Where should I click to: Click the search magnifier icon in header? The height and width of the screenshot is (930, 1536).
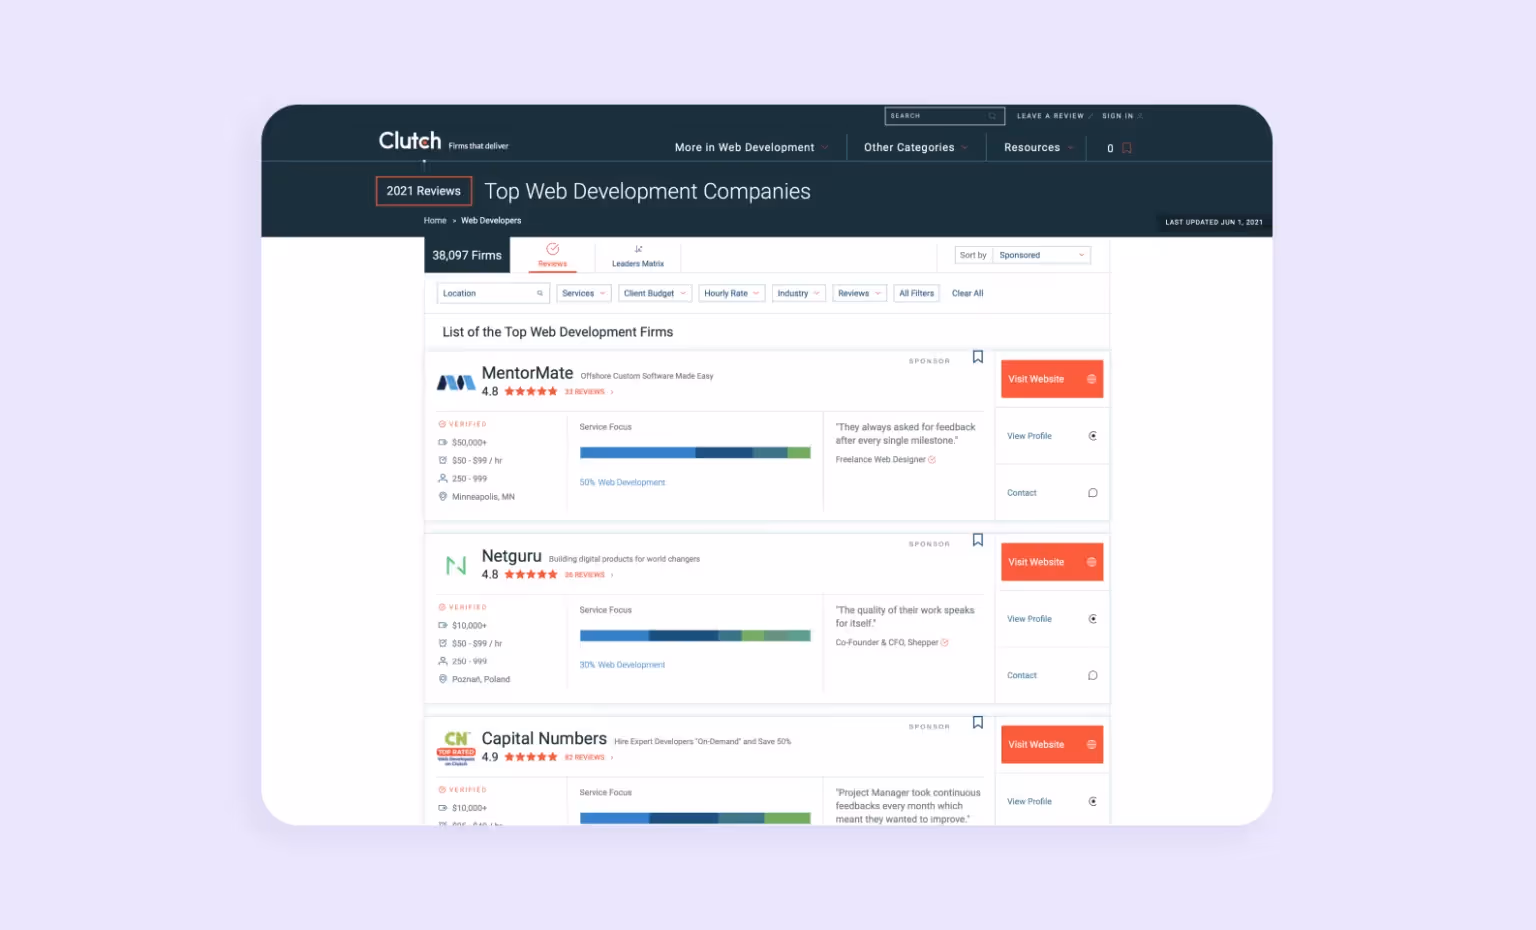click(992, 116)
